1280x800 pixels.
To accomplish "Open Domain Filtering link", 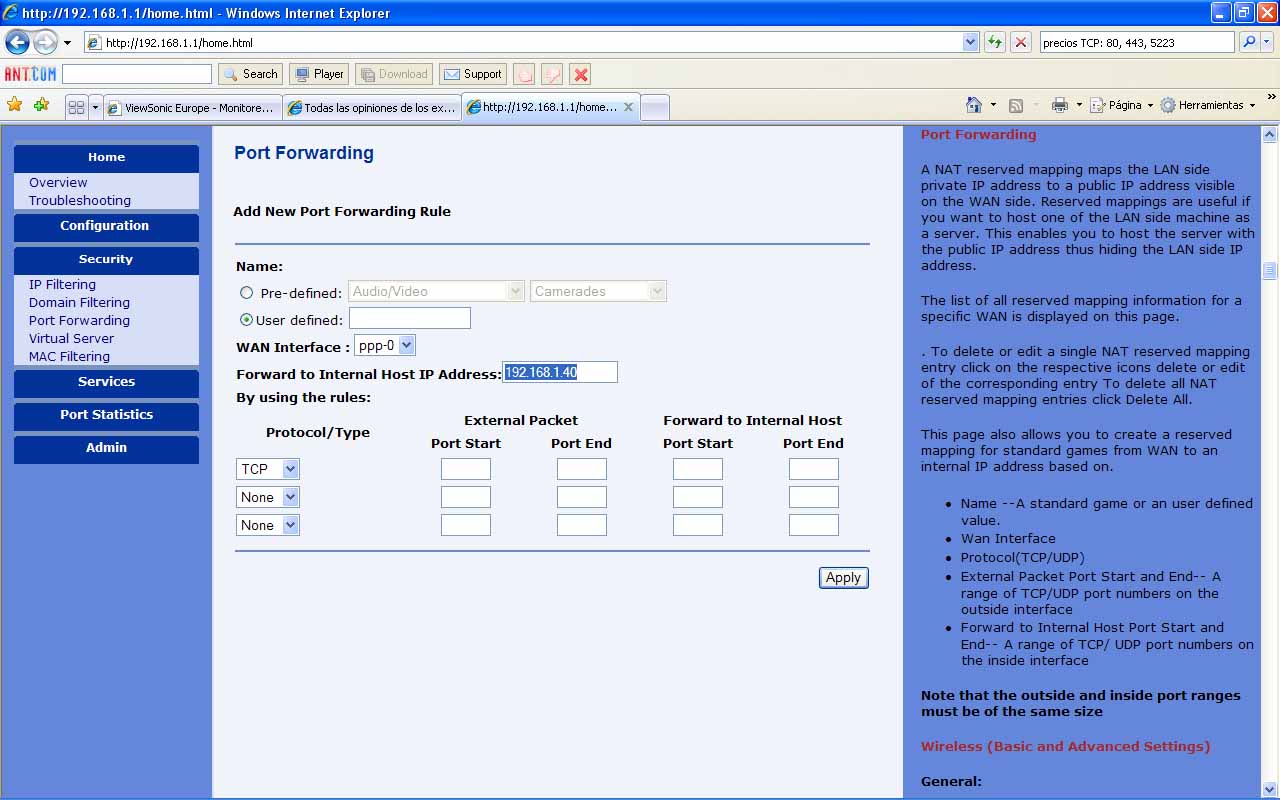I will (x=79, y=303).
